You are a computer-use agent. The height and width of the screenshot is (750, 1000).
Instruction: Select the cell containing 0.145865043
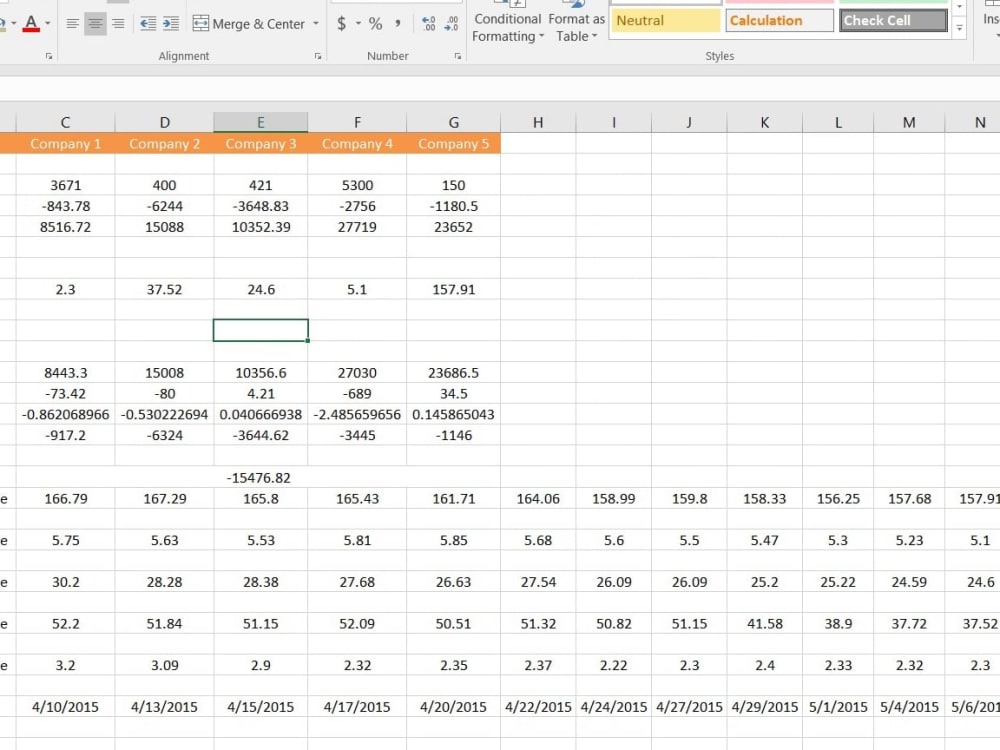(x=453, y=415)
